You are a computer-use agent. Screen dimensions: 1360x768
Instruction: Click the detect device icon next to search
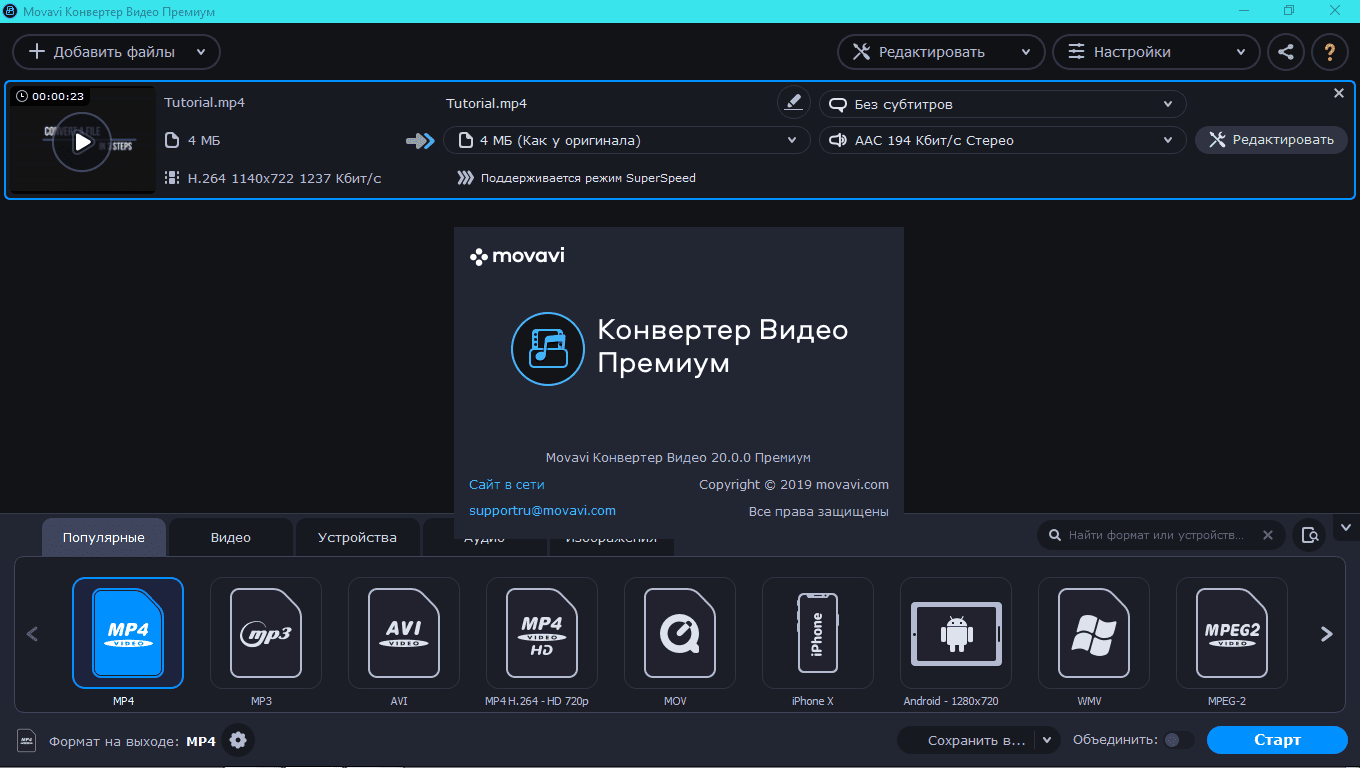pyautogui.click(x=1309, y=535)
